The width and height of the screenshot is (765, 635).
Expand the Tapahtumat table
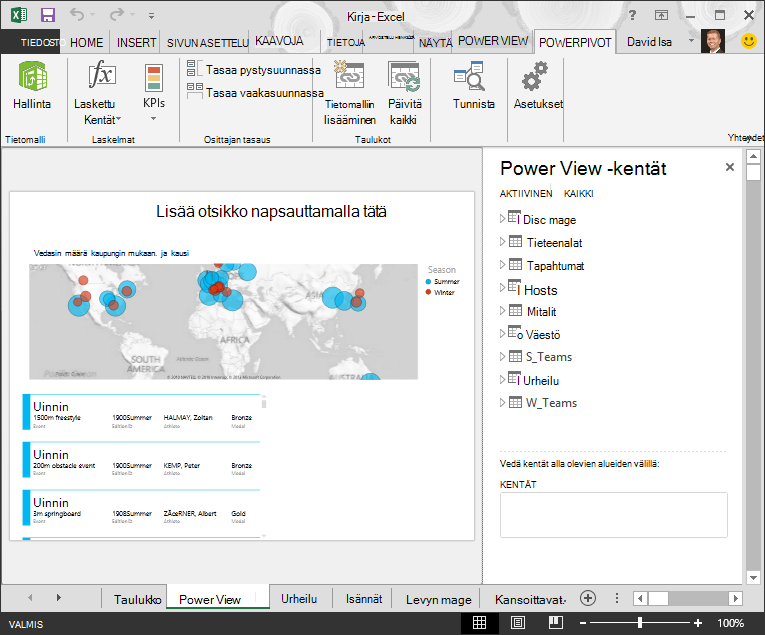[503, 264]
